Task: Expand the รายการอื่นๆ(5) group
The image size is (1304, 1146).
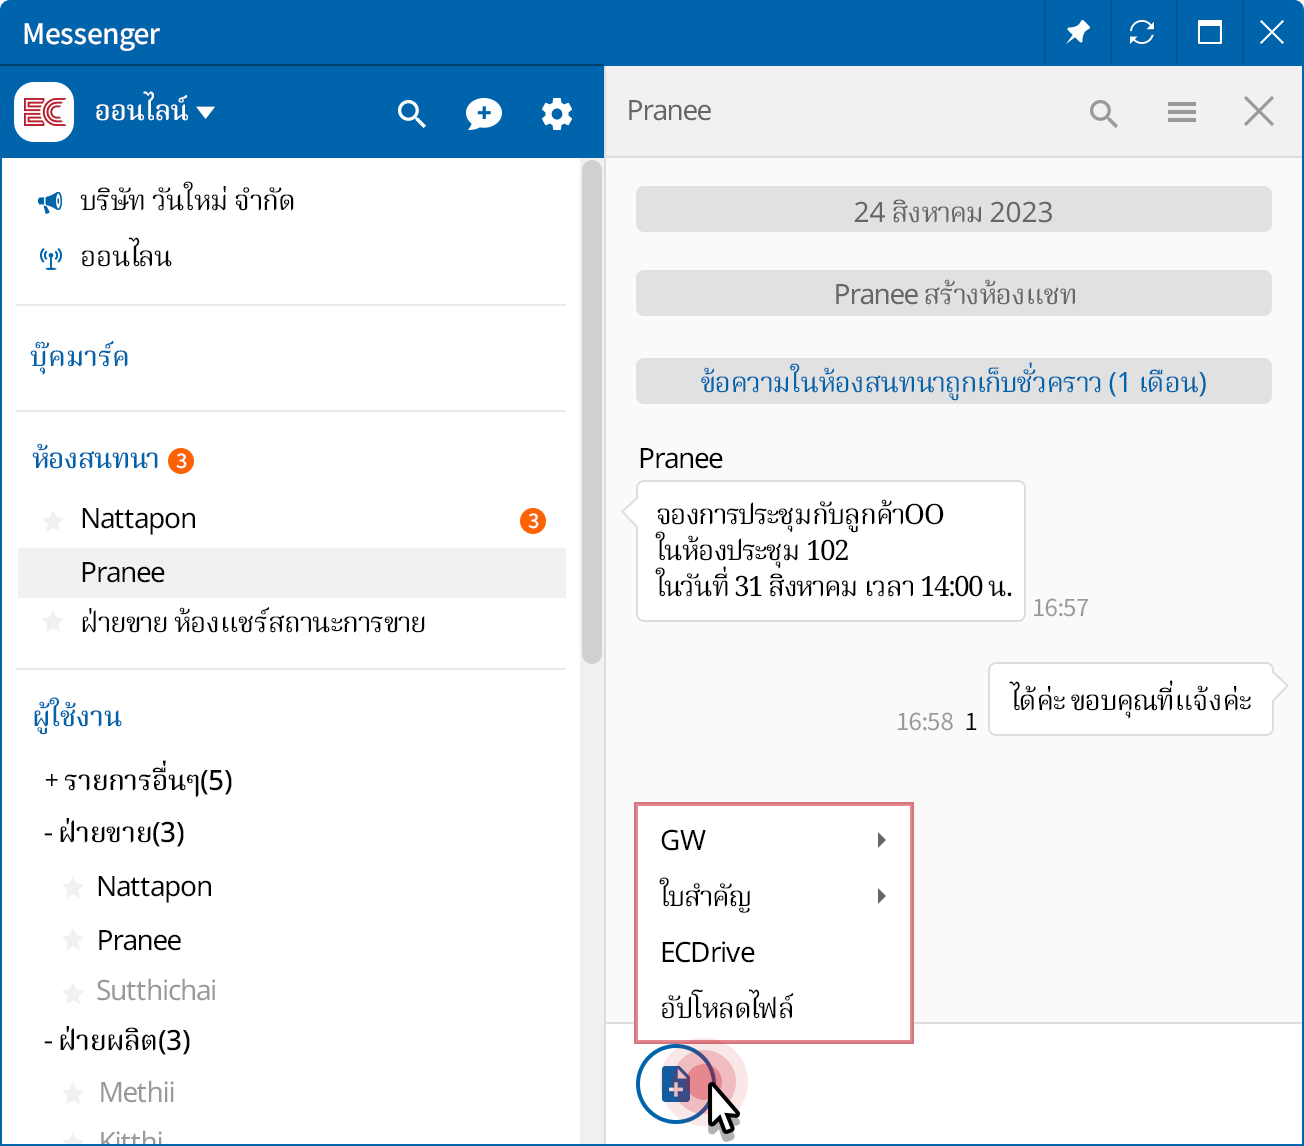Action: coord(138,781)
